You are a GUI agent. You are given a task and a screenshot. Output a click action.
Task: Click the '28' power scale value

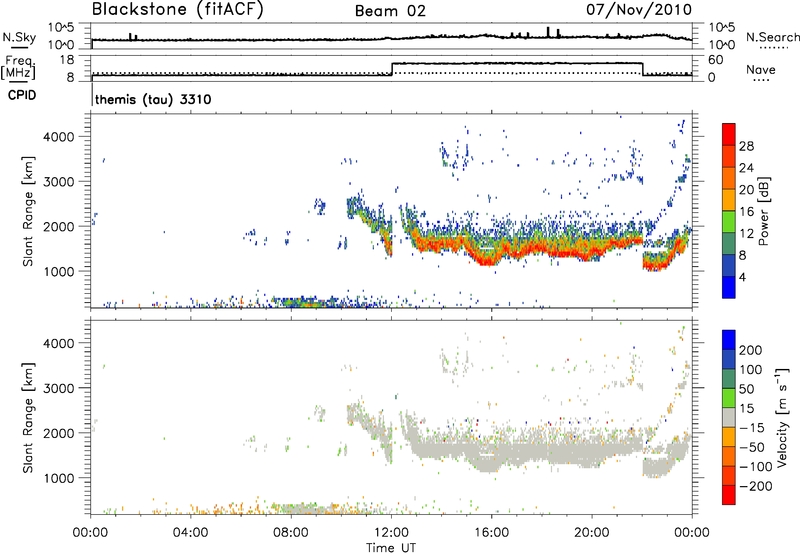[746, 146]
